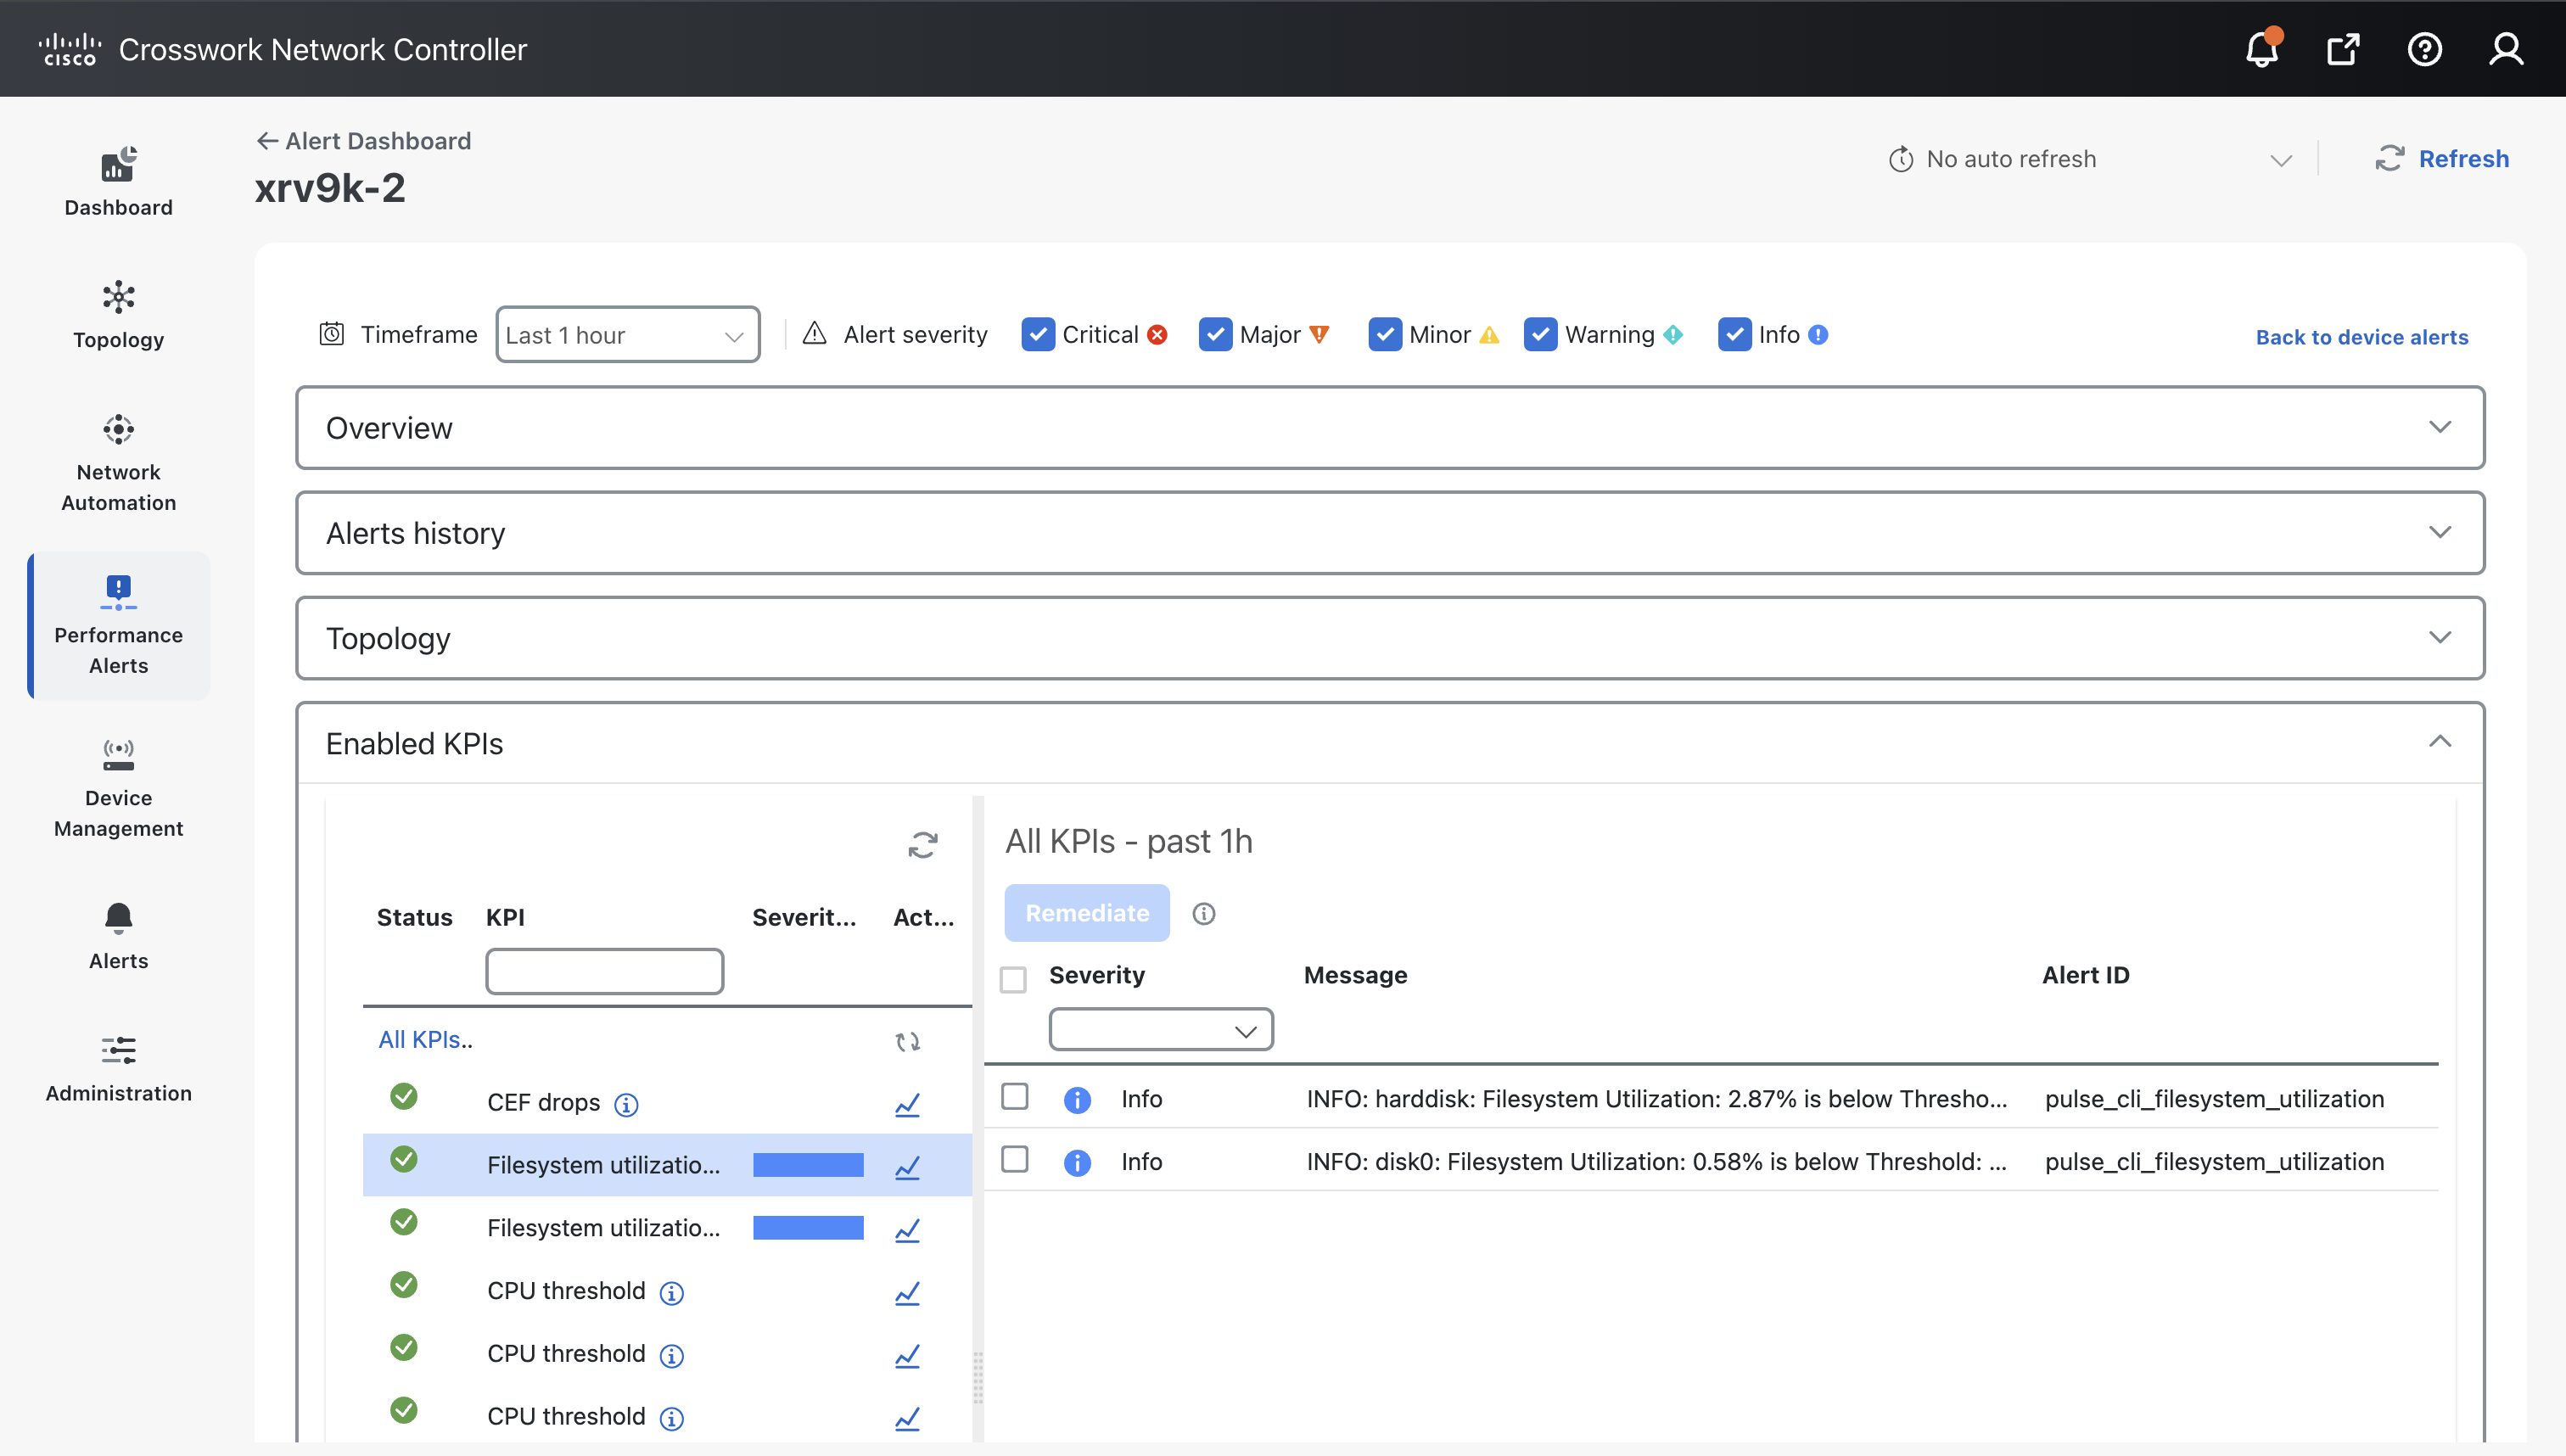The height and width of the screenshot is (1456, 2566).
Task: Expand the Alerts history section
Action: tap(1390, 533)
